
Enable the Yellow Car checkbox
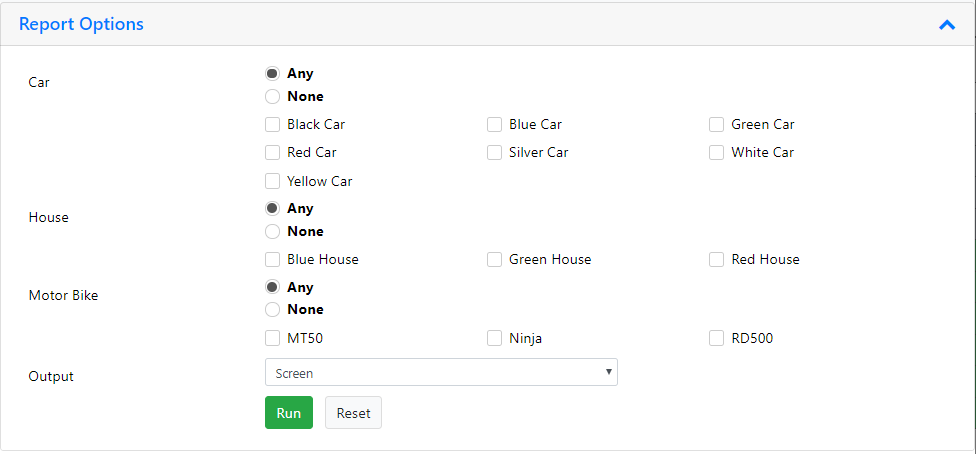(x=272, y=181)
